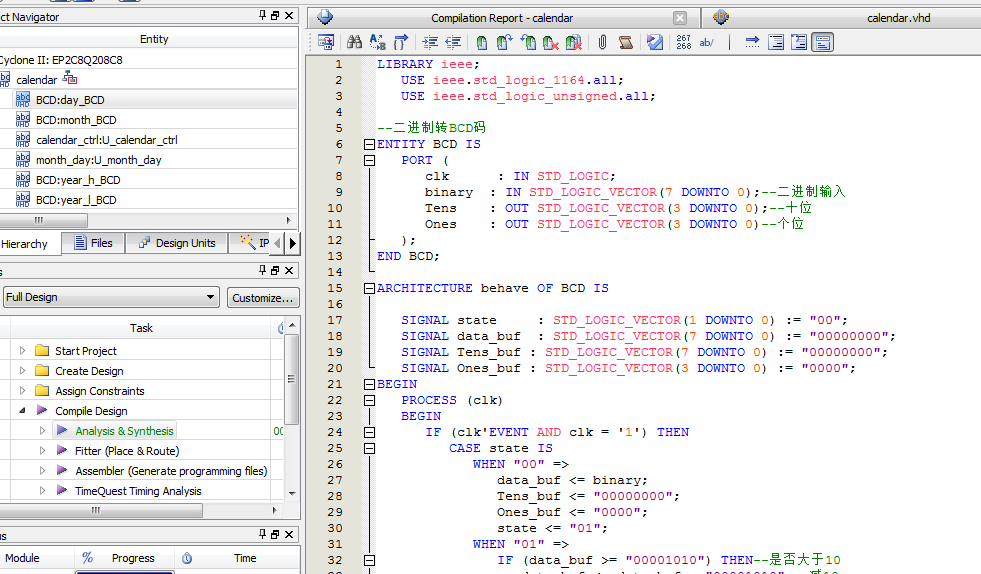Screen dimensions: 981x574
Task: Expand the Fitter (Place & Route) task
Action: tap(42, 451)
